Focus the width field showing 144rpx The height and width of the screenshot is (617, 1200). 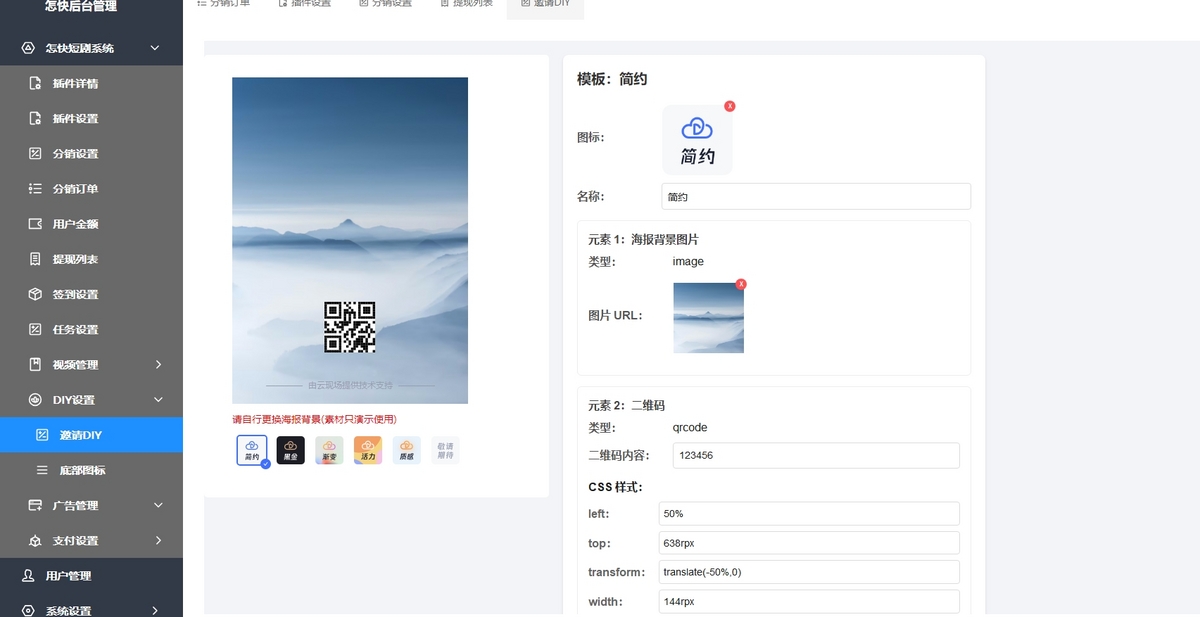(809, 602)
